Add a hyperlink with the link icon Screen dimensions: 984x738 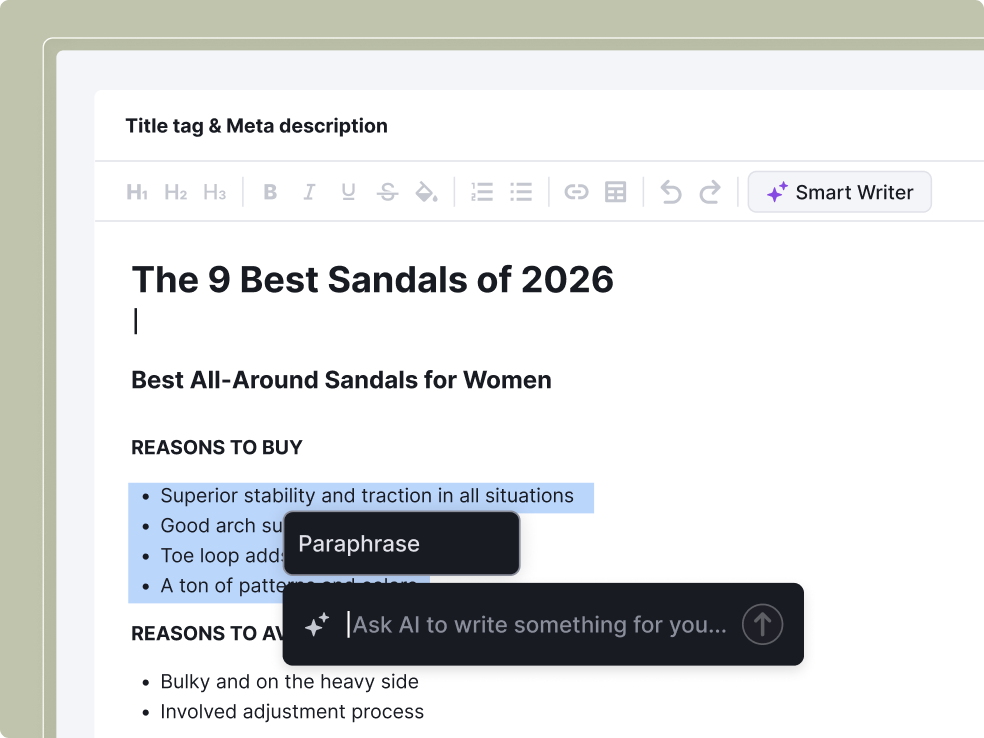point(576,193)
